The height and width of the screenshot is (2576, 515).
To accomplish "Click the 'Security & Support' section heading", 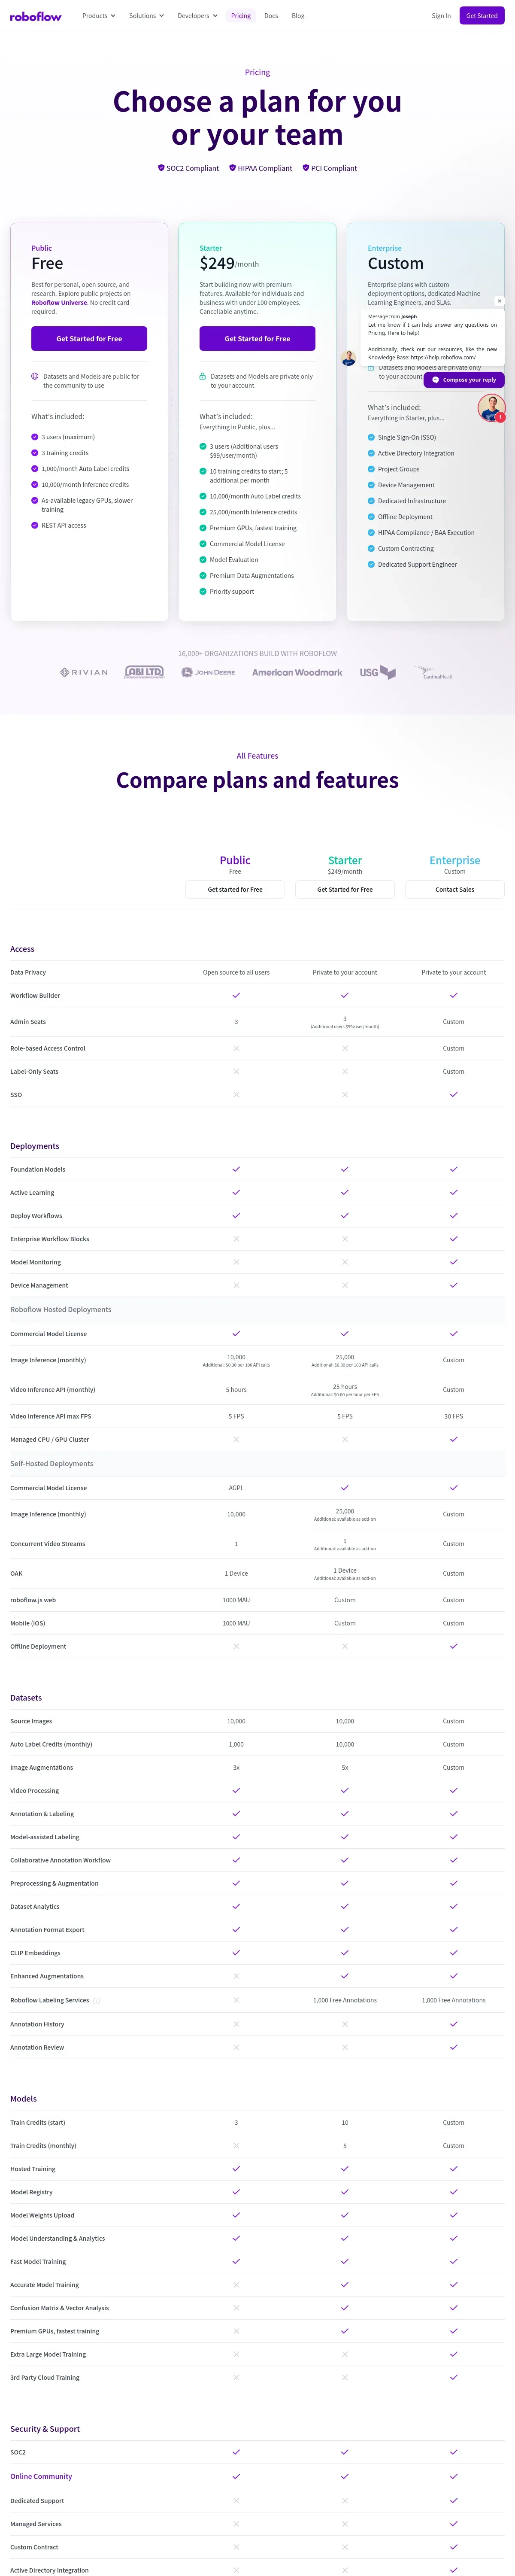I will point(45,2429).
